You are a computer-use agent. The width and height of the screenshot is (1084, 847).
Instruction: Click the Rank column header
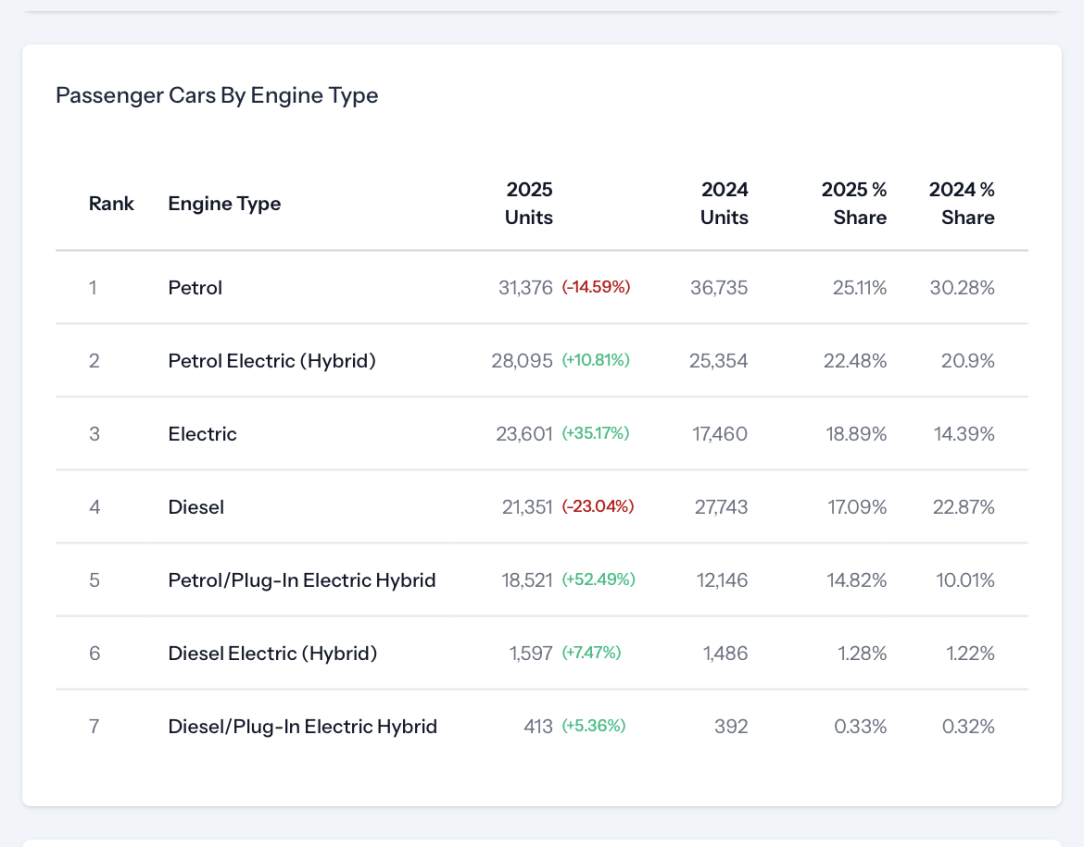pos(111,204)
